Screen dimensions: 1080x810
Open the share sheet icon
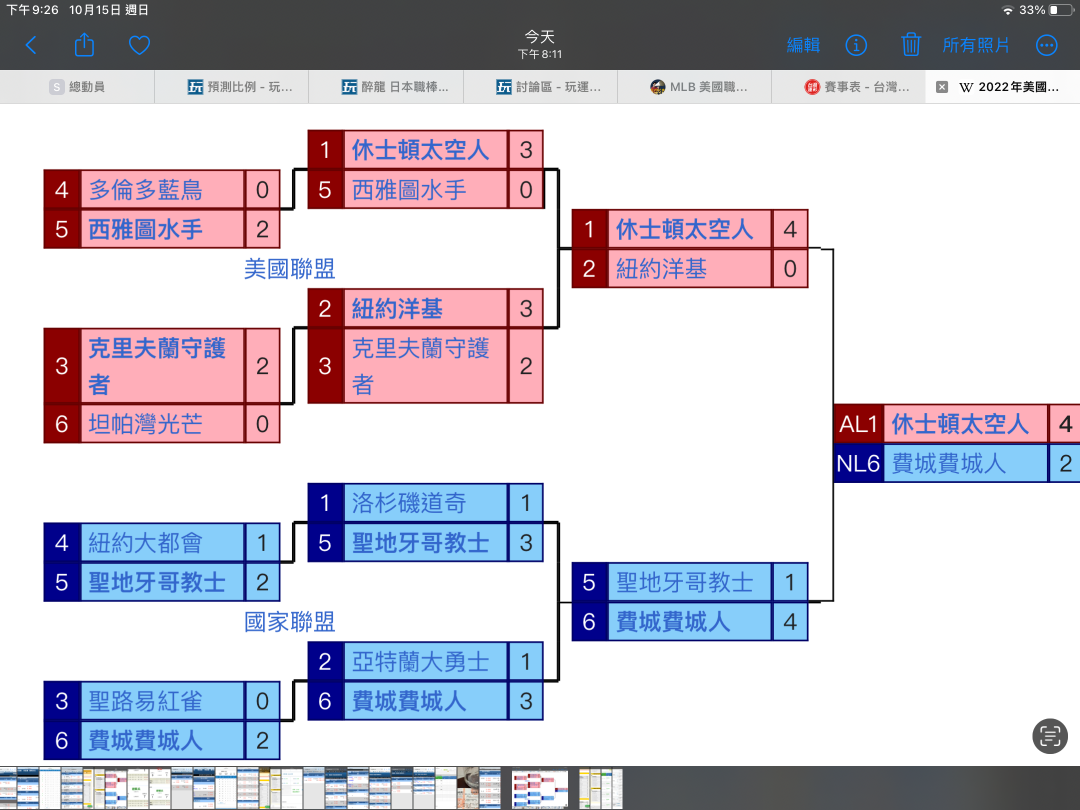click(x=84, y=45)
